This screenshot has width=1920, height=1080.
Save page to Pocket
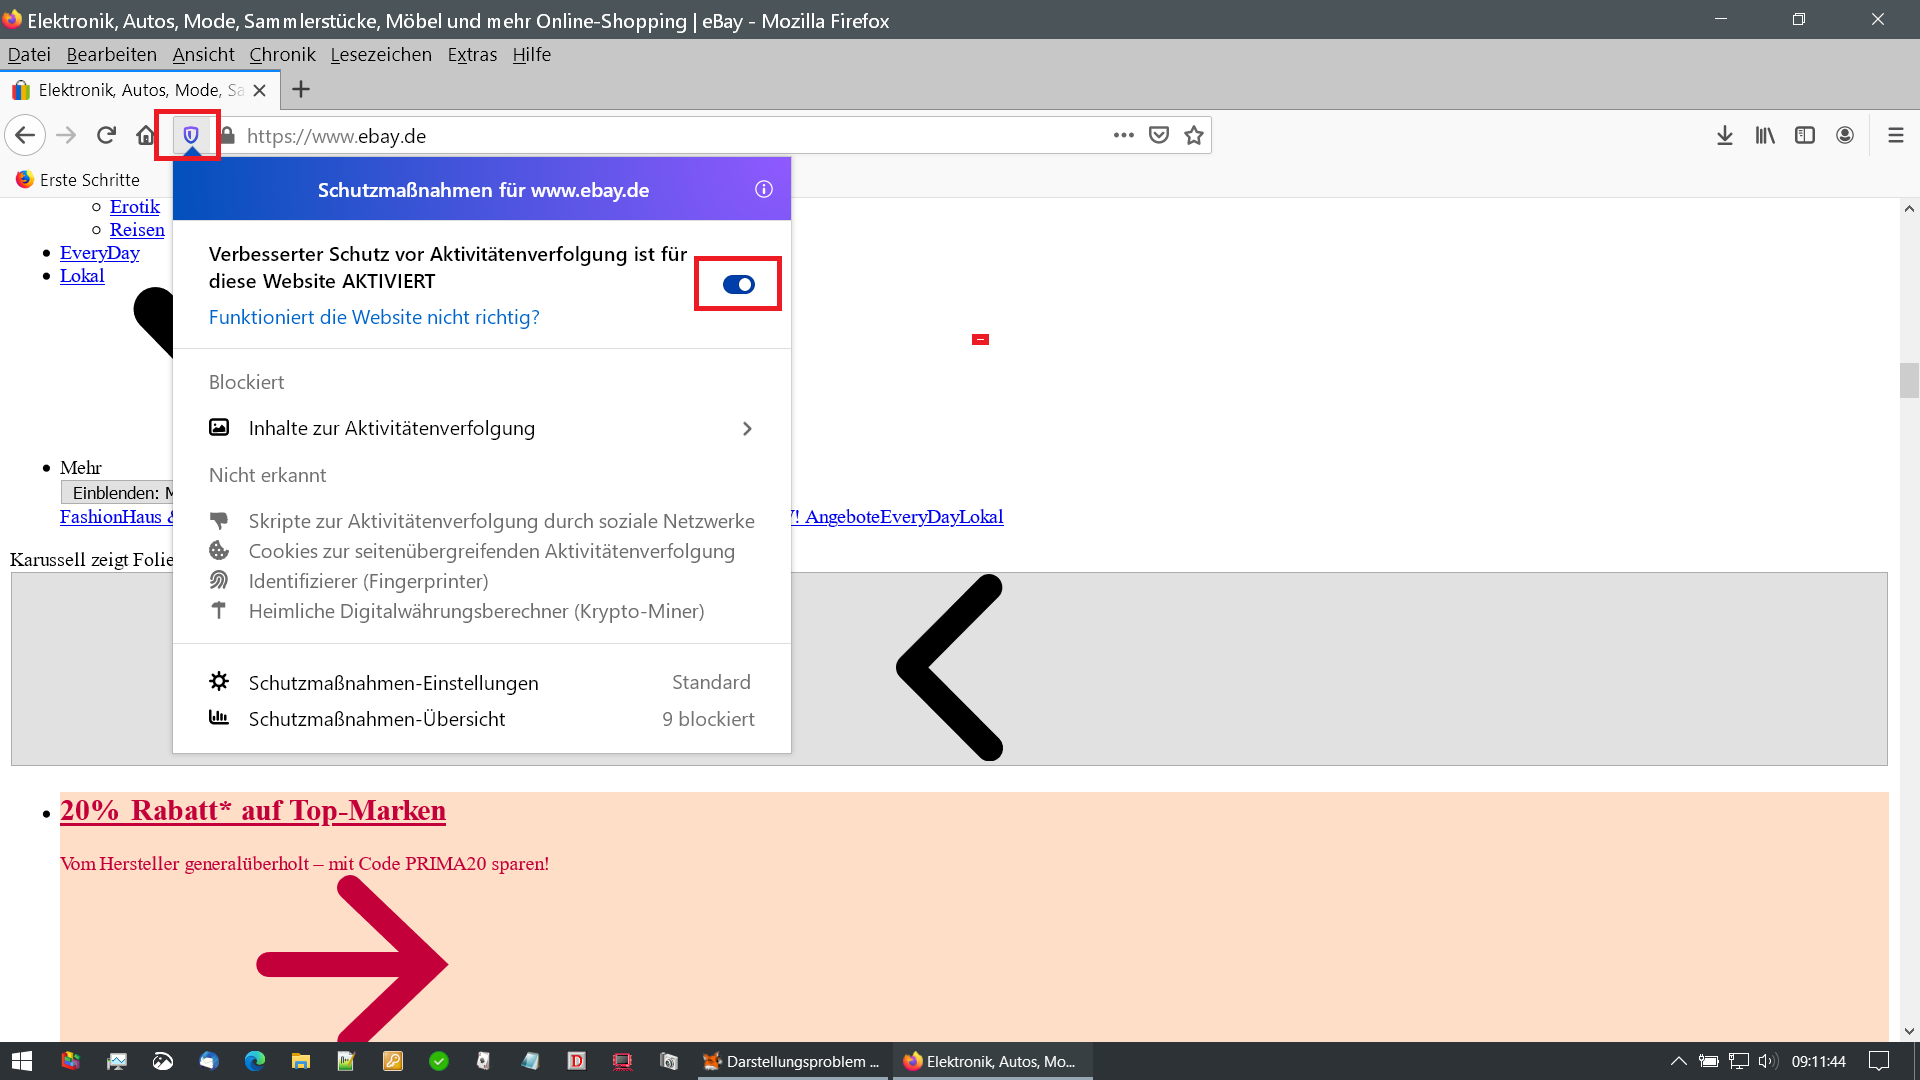click(x=1159, y=135)
